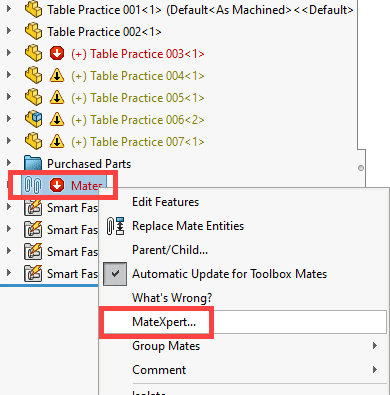Click the Purchased Parts folder icon
This screenshot has height=395, width=390.
pyautogui.click(x=33, y=164)
